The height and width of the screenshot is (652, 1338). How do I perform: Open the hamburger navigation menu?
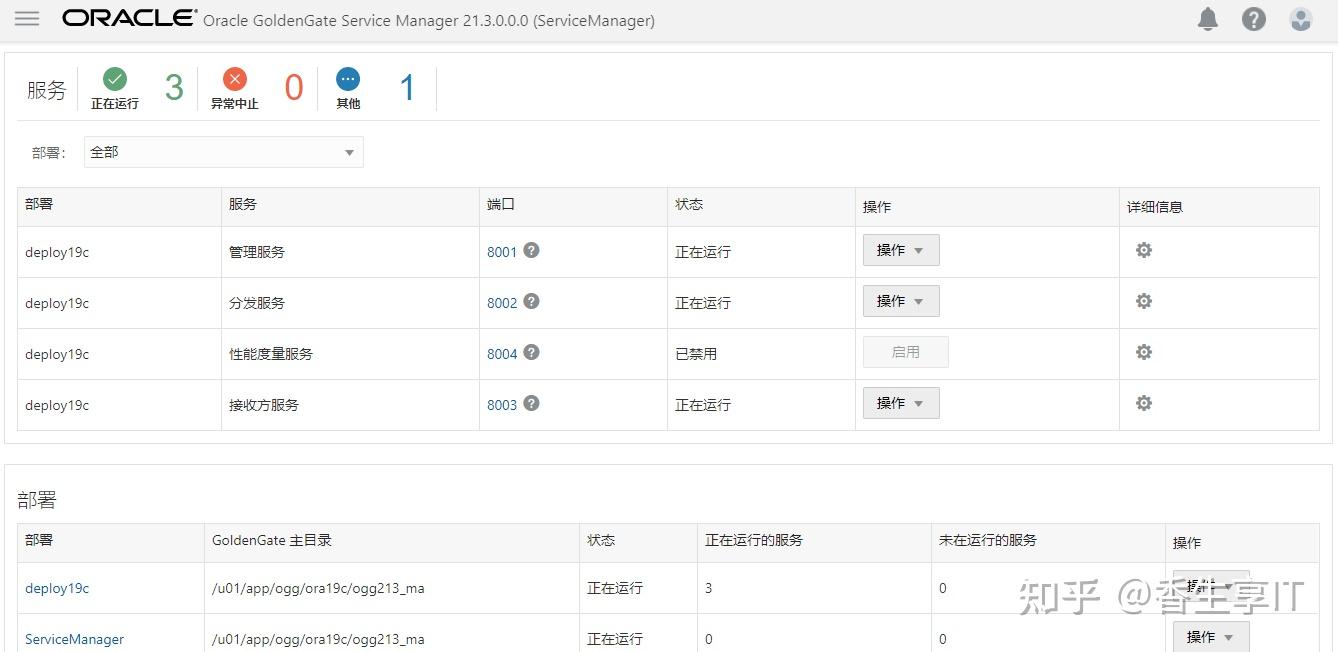tap(27, 17)
